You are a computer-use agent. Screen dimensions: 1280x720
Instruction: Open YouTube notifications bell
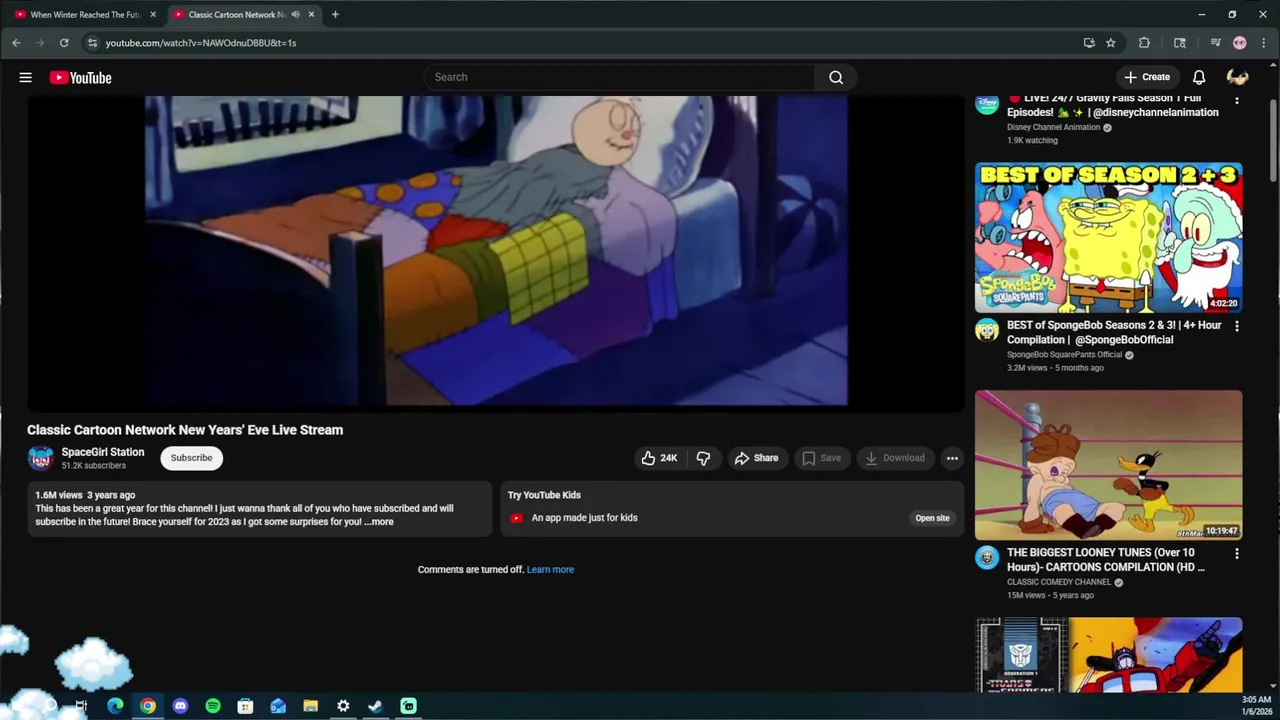pos(1199,77)
